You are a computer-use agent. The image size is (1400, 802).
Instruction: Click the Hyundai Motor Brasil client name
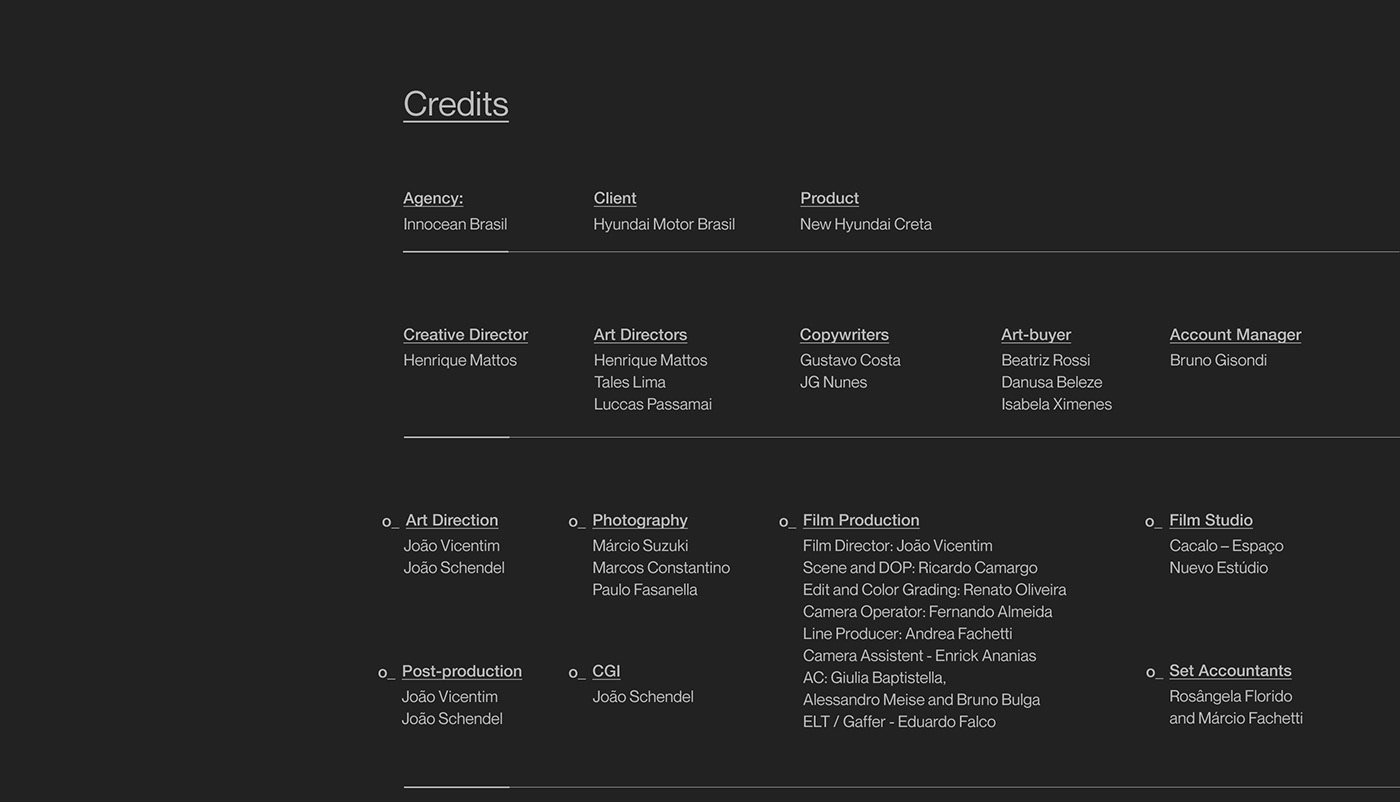tap(664, 224)
